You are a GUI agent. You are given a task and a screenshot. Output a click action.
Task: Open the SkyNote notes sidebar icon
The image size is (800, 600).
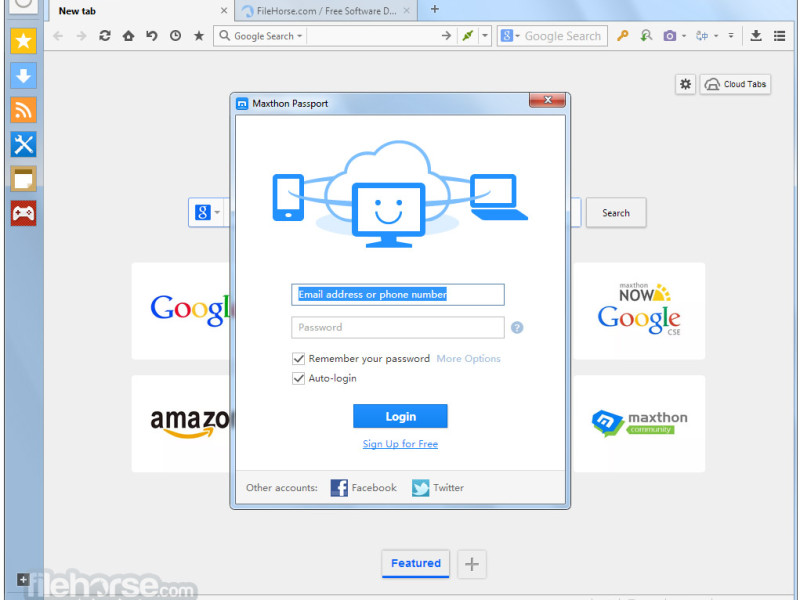click(x=23, y=179)
